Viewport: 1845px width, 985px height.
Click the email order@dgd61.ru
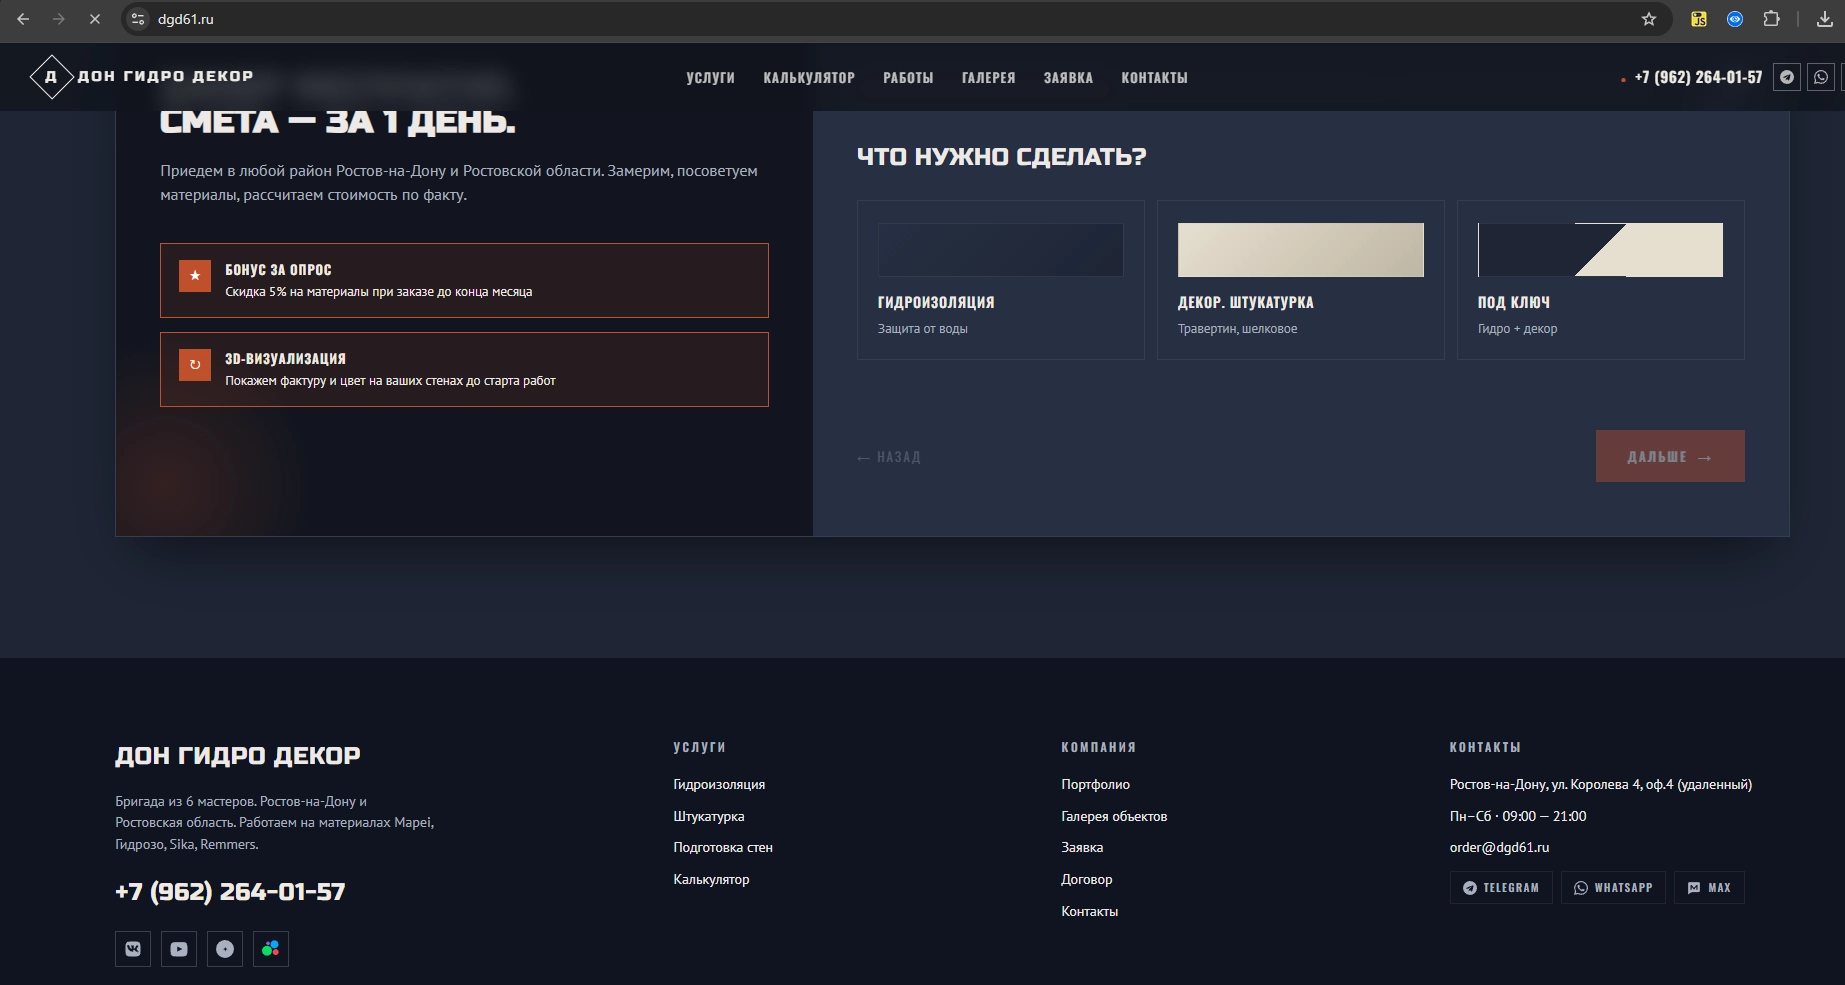click(x=1499, y=848)
